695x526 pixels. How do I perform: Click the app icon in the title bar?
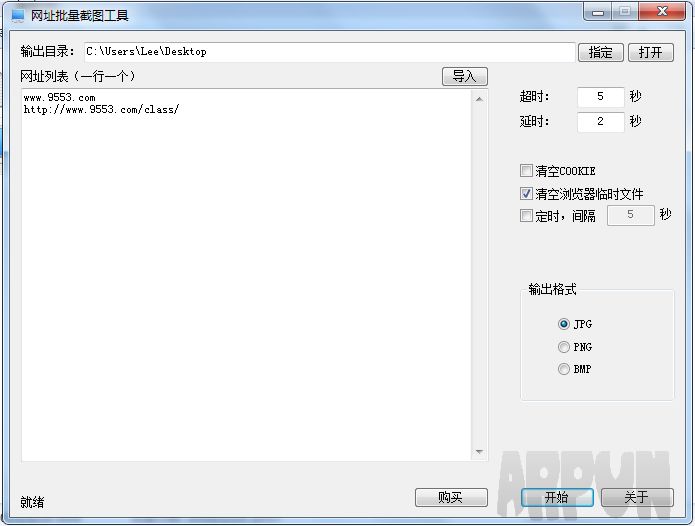click(x=18, y=16)
